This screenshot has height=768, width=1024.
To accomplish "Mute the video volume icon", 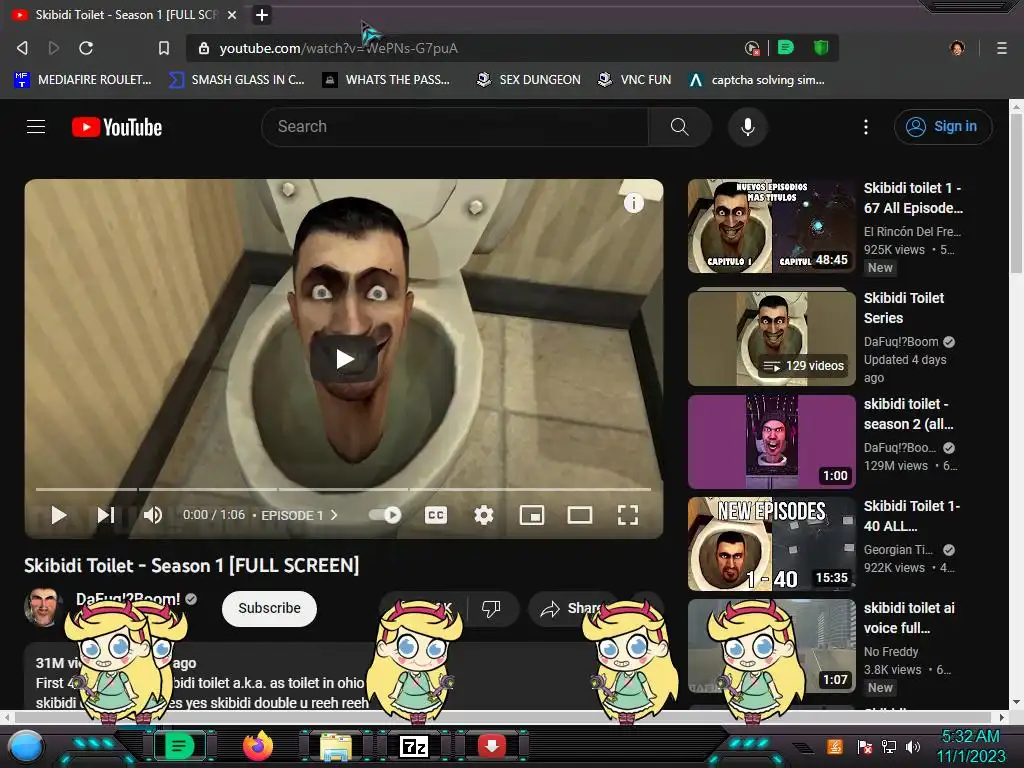I will coord(153,515).
